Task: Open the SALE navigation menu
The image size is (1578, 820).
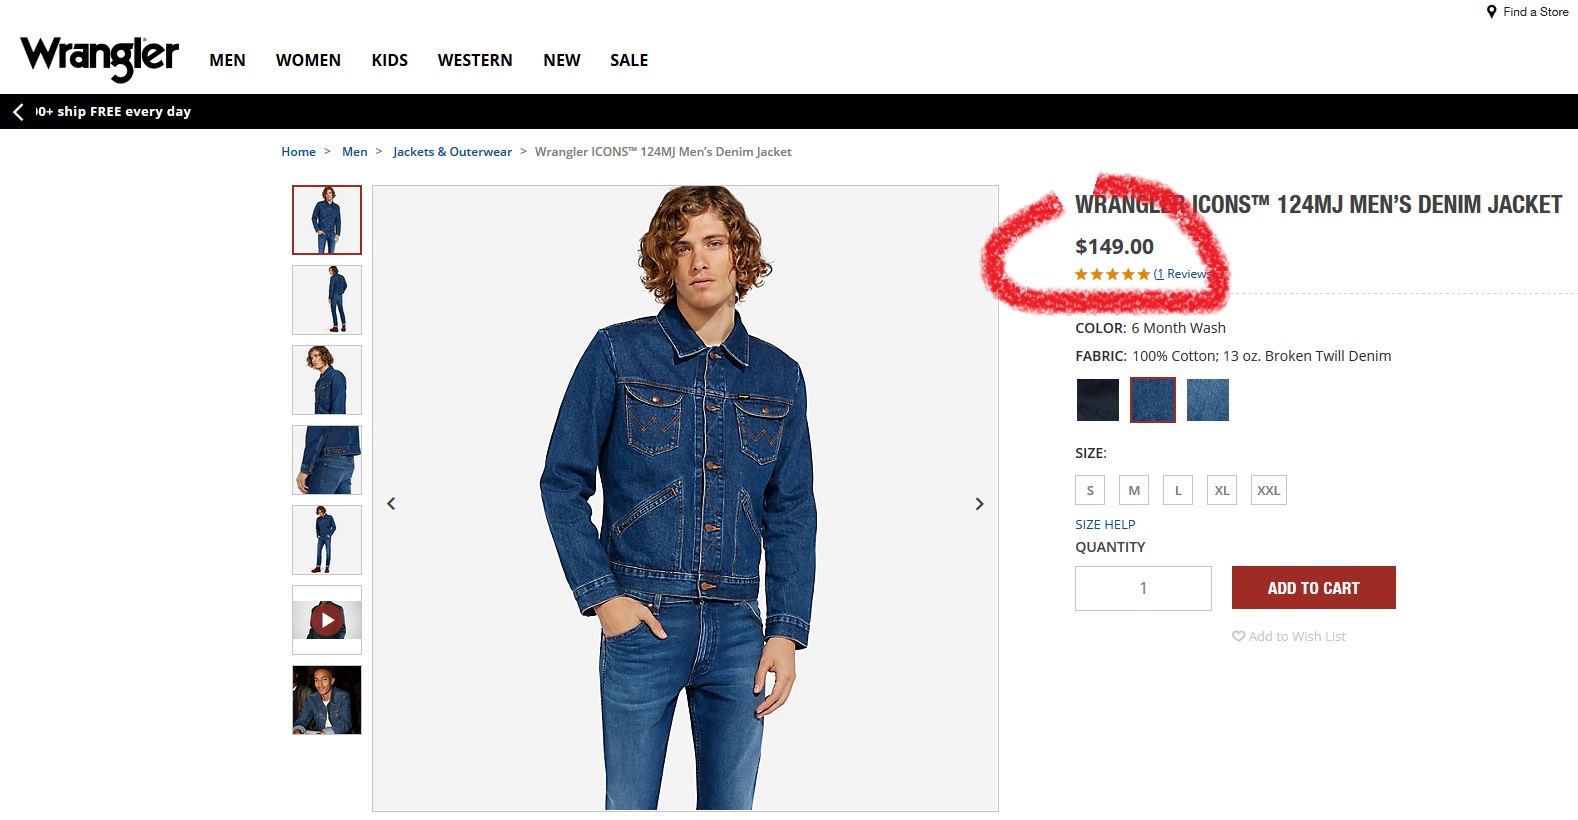Action: 629,60
